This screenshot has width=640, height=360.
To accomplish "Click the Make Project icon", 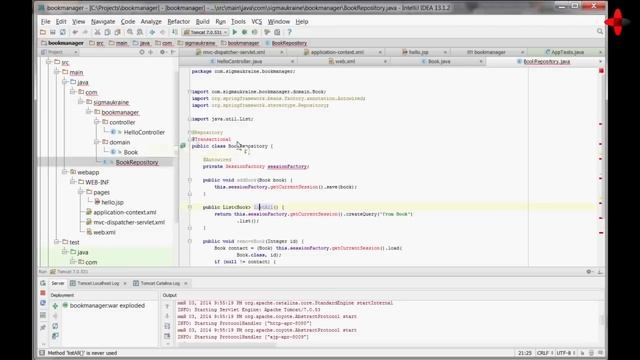I will coord(175,32).
